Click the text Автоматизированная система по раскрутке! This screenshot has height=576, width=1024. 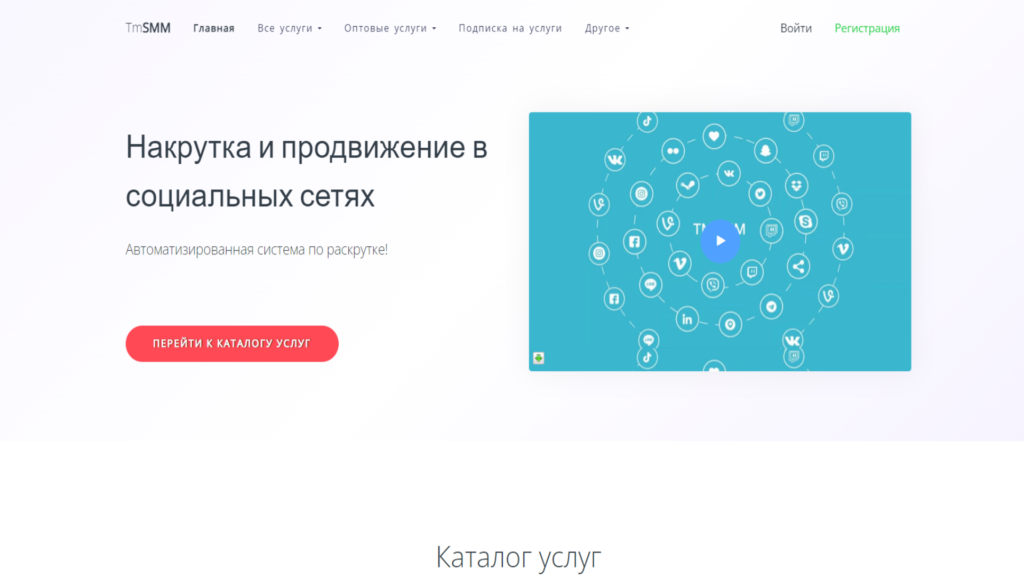(x=257, y=249)
